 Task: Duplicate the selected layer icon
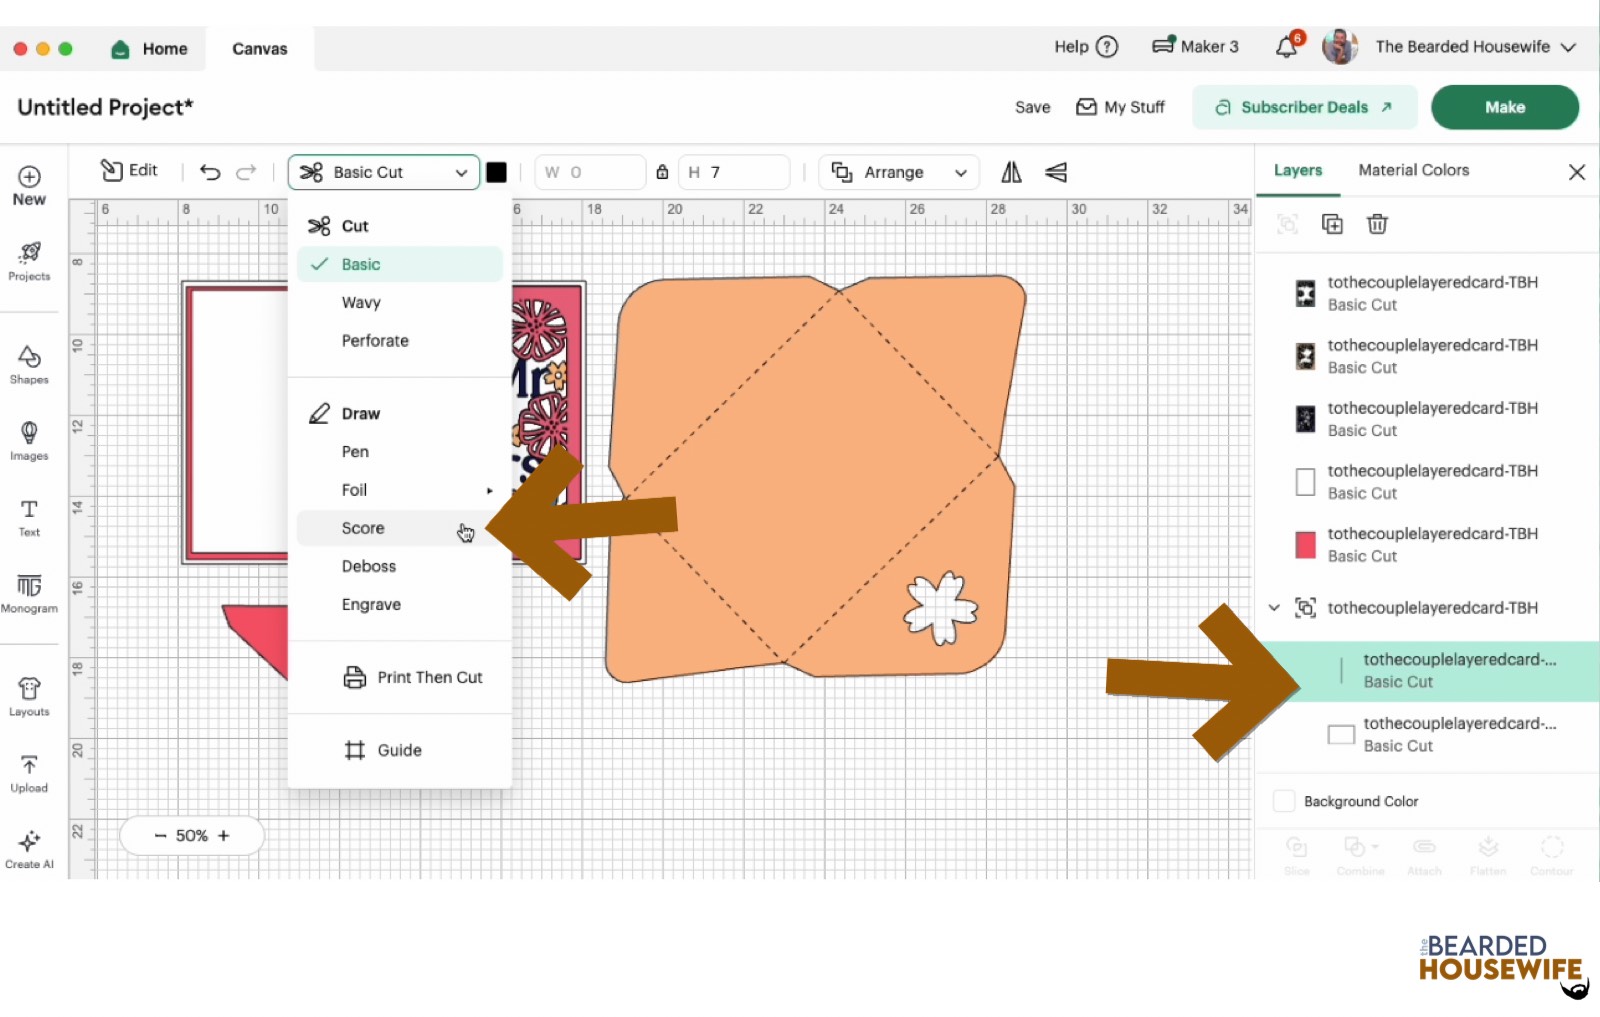click(1332, 224)
